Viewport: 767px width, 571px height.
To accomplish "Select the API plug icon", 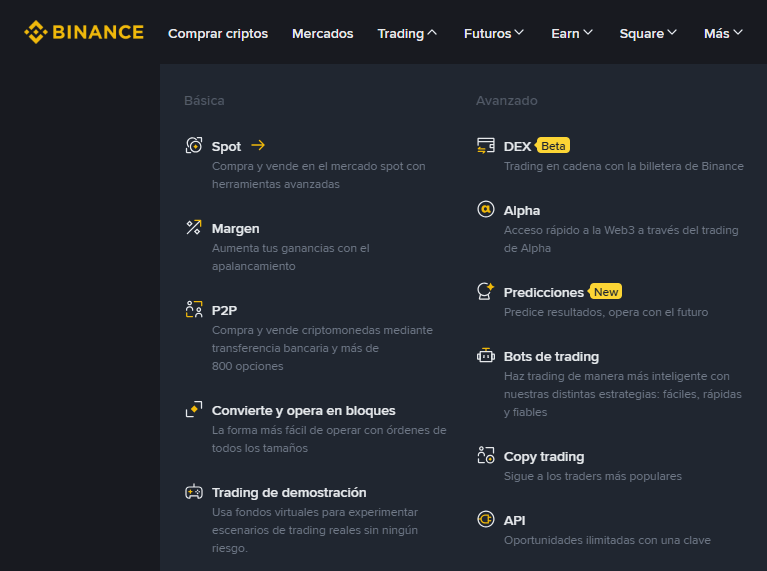I will tap(486, 519).
